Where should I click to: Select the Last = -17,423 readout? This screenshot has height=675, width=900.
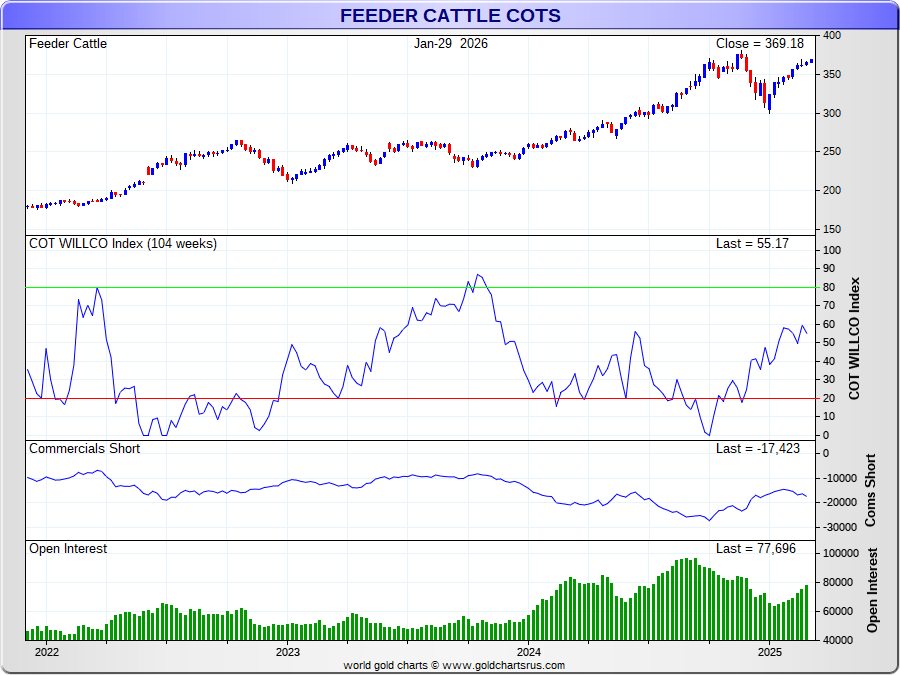point(758,449)
